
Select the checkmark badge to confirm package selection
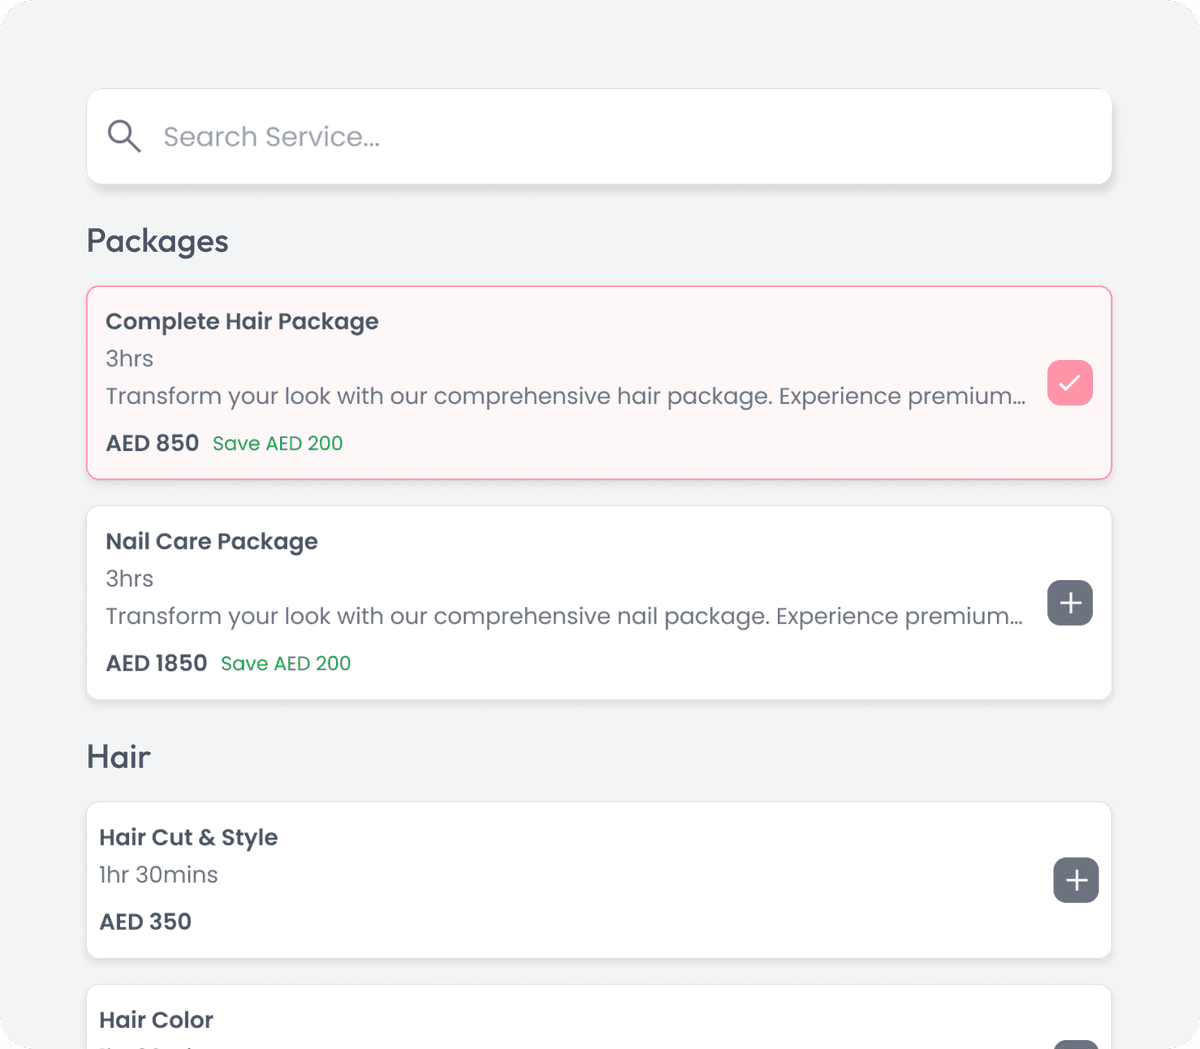[x=1069, y=383]
